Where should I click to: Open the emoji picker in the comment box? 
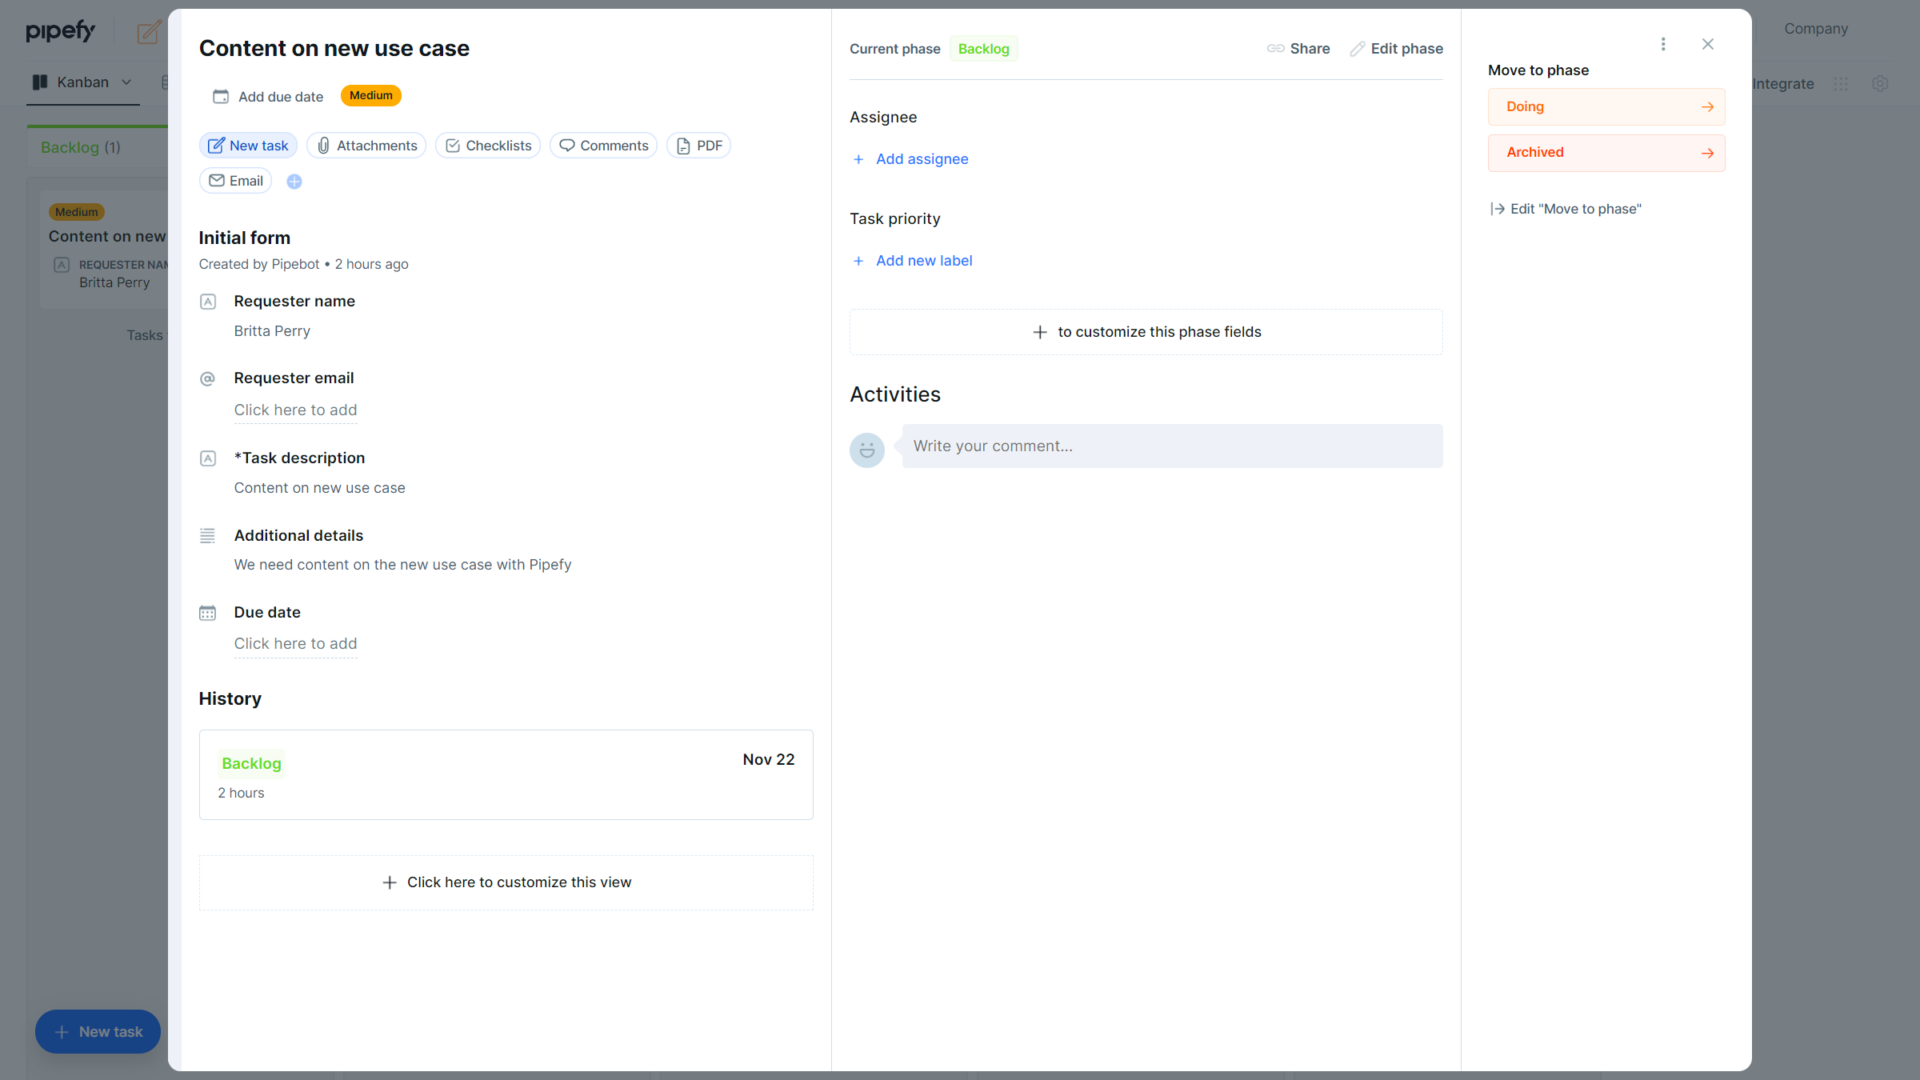tap(866, 450)
